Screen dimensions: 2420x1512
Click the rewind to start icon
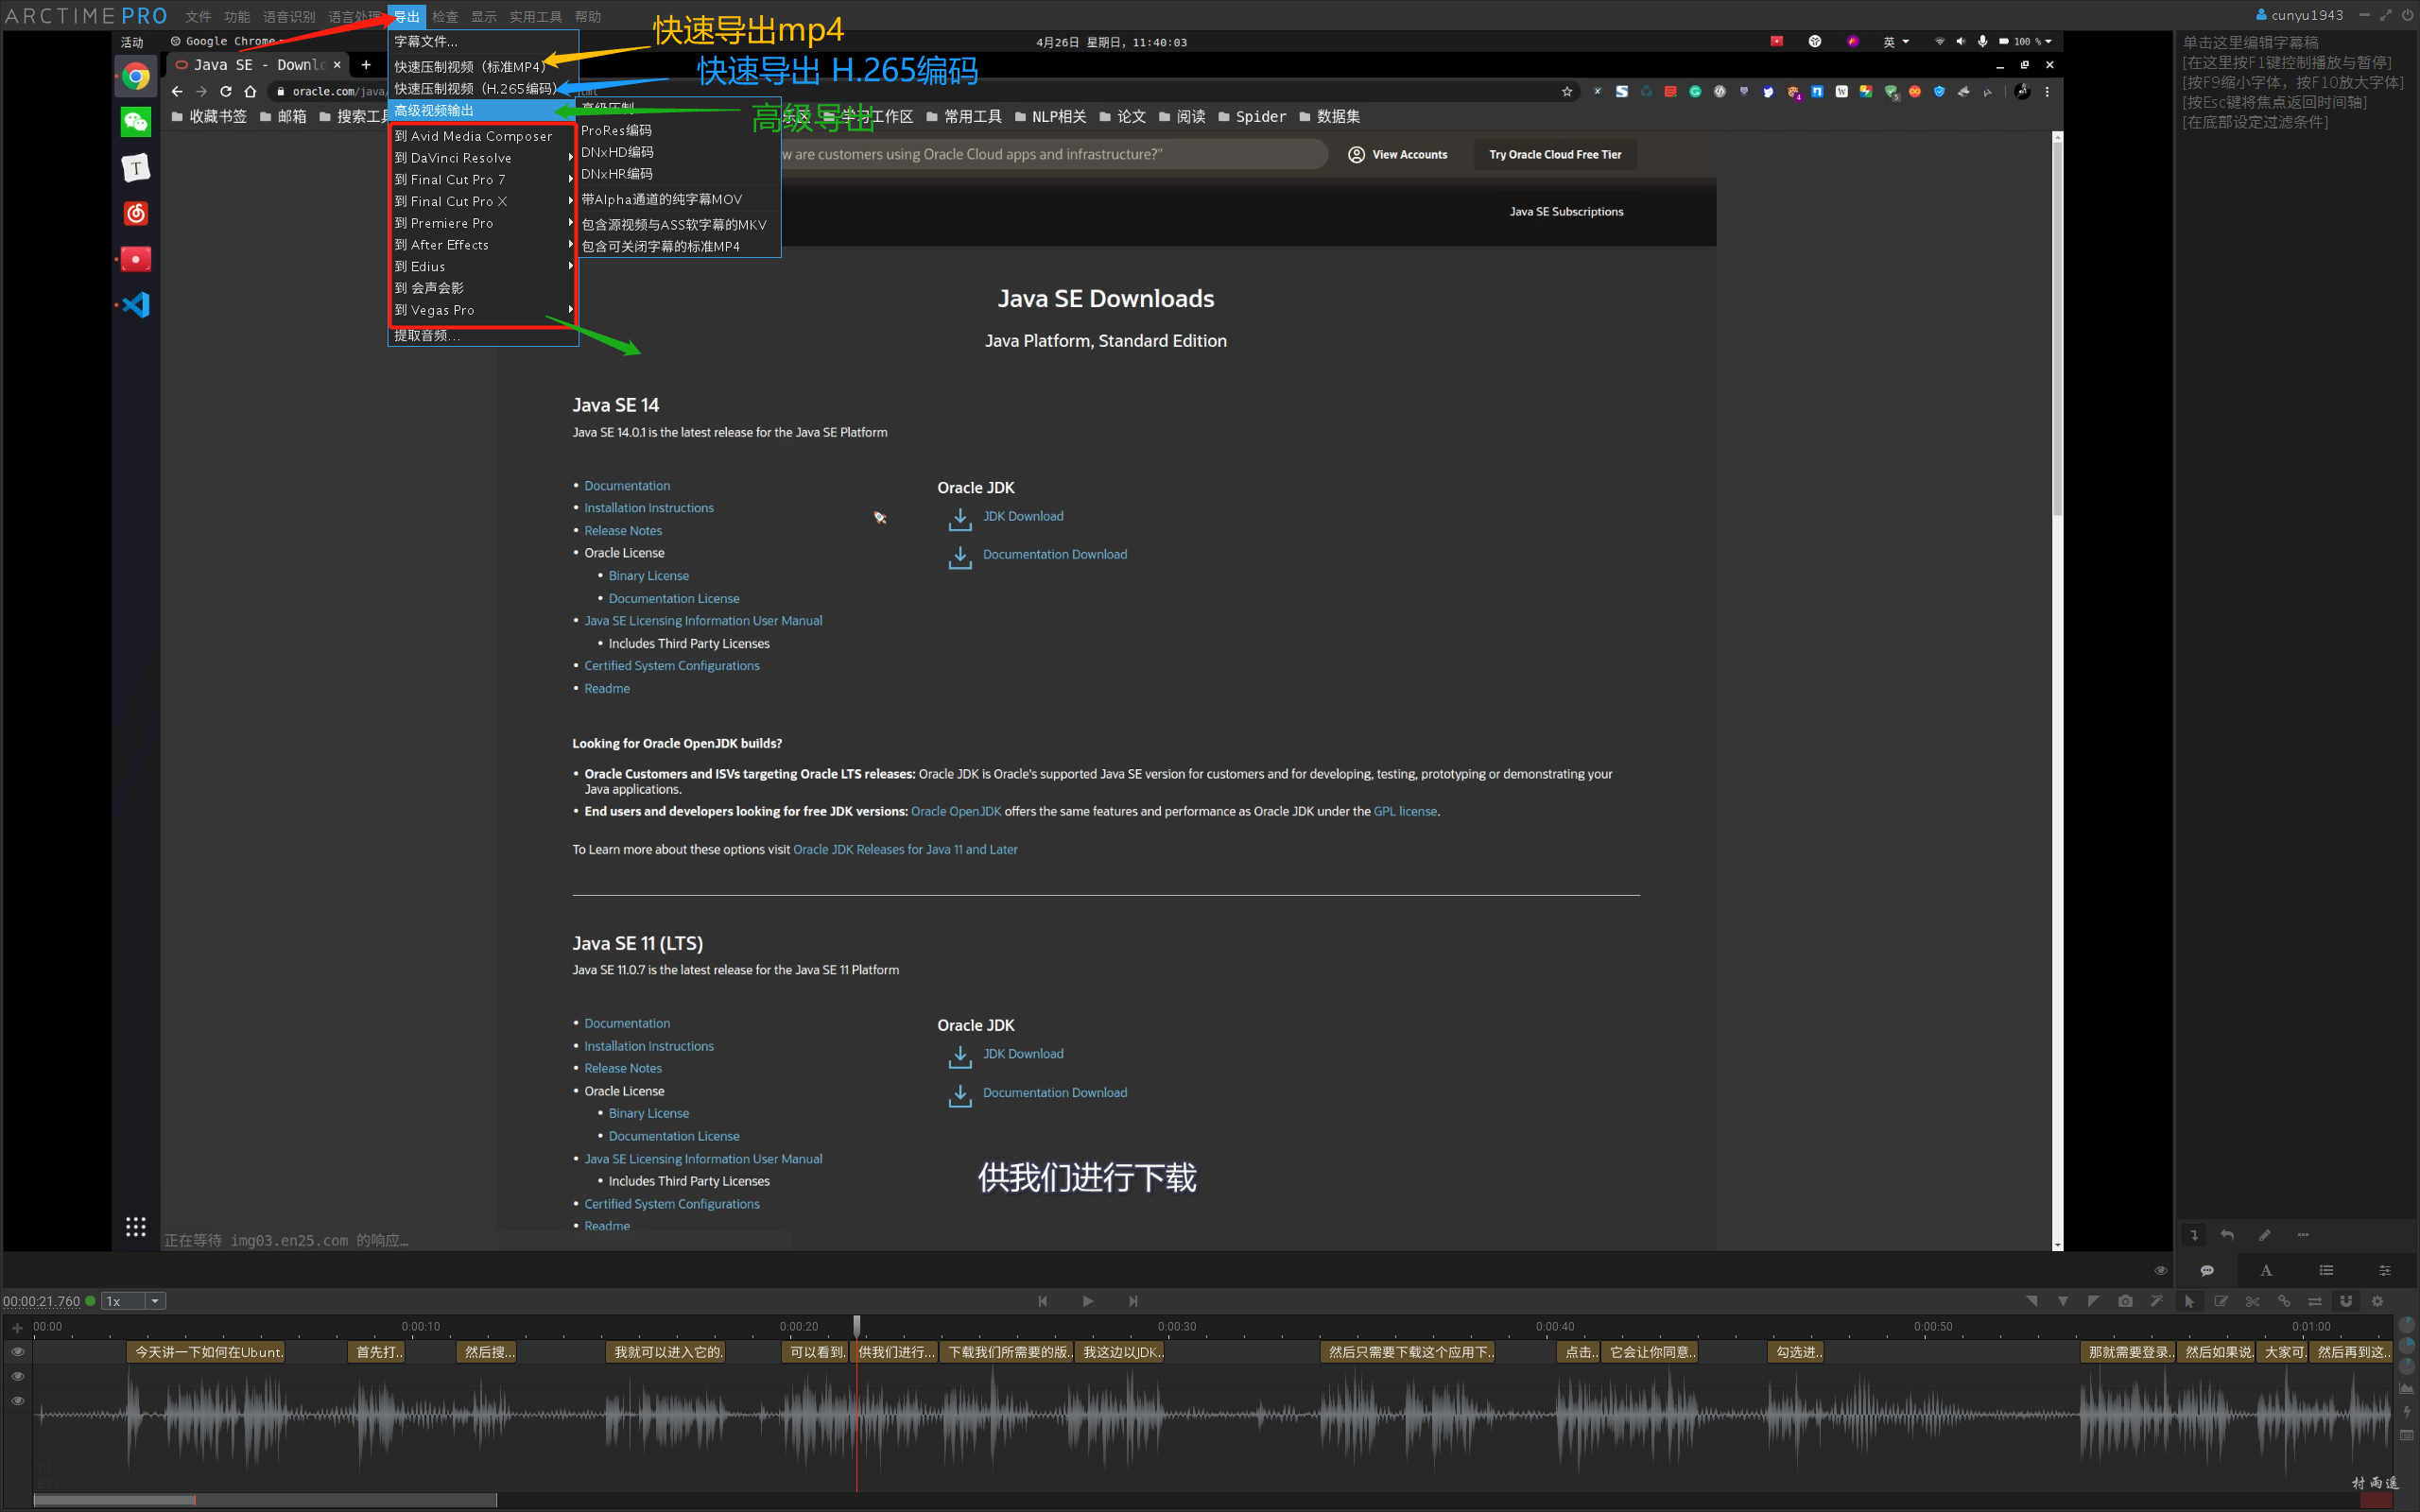(x=1042, y=1301)
